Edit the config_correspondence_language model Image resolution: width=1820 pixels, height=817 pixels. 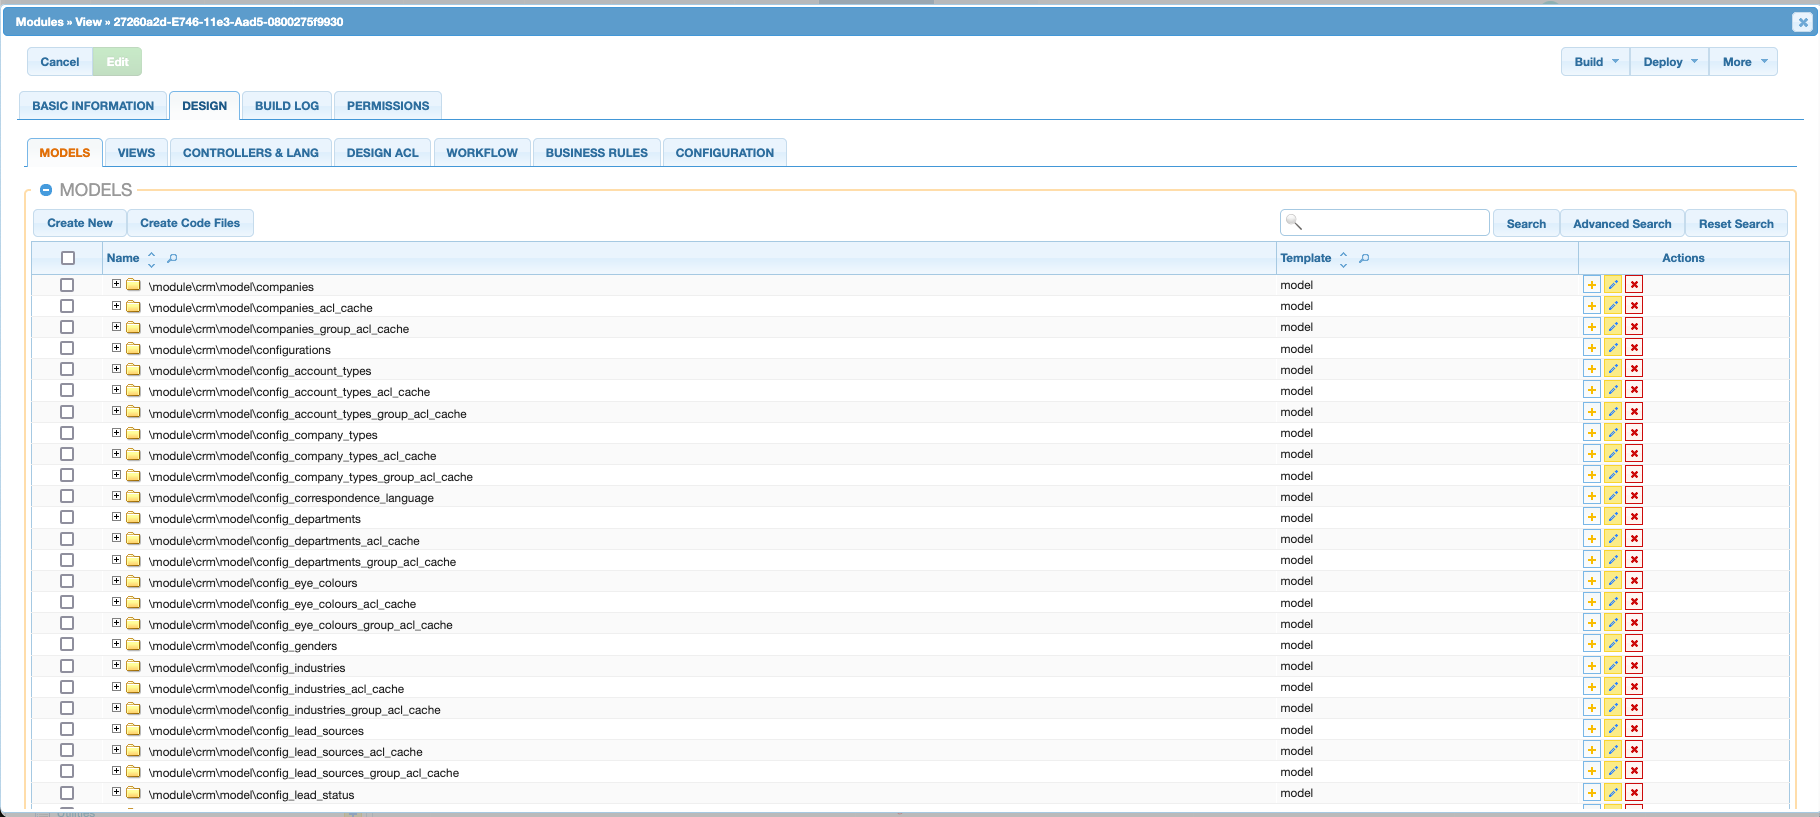[1613, 496]
